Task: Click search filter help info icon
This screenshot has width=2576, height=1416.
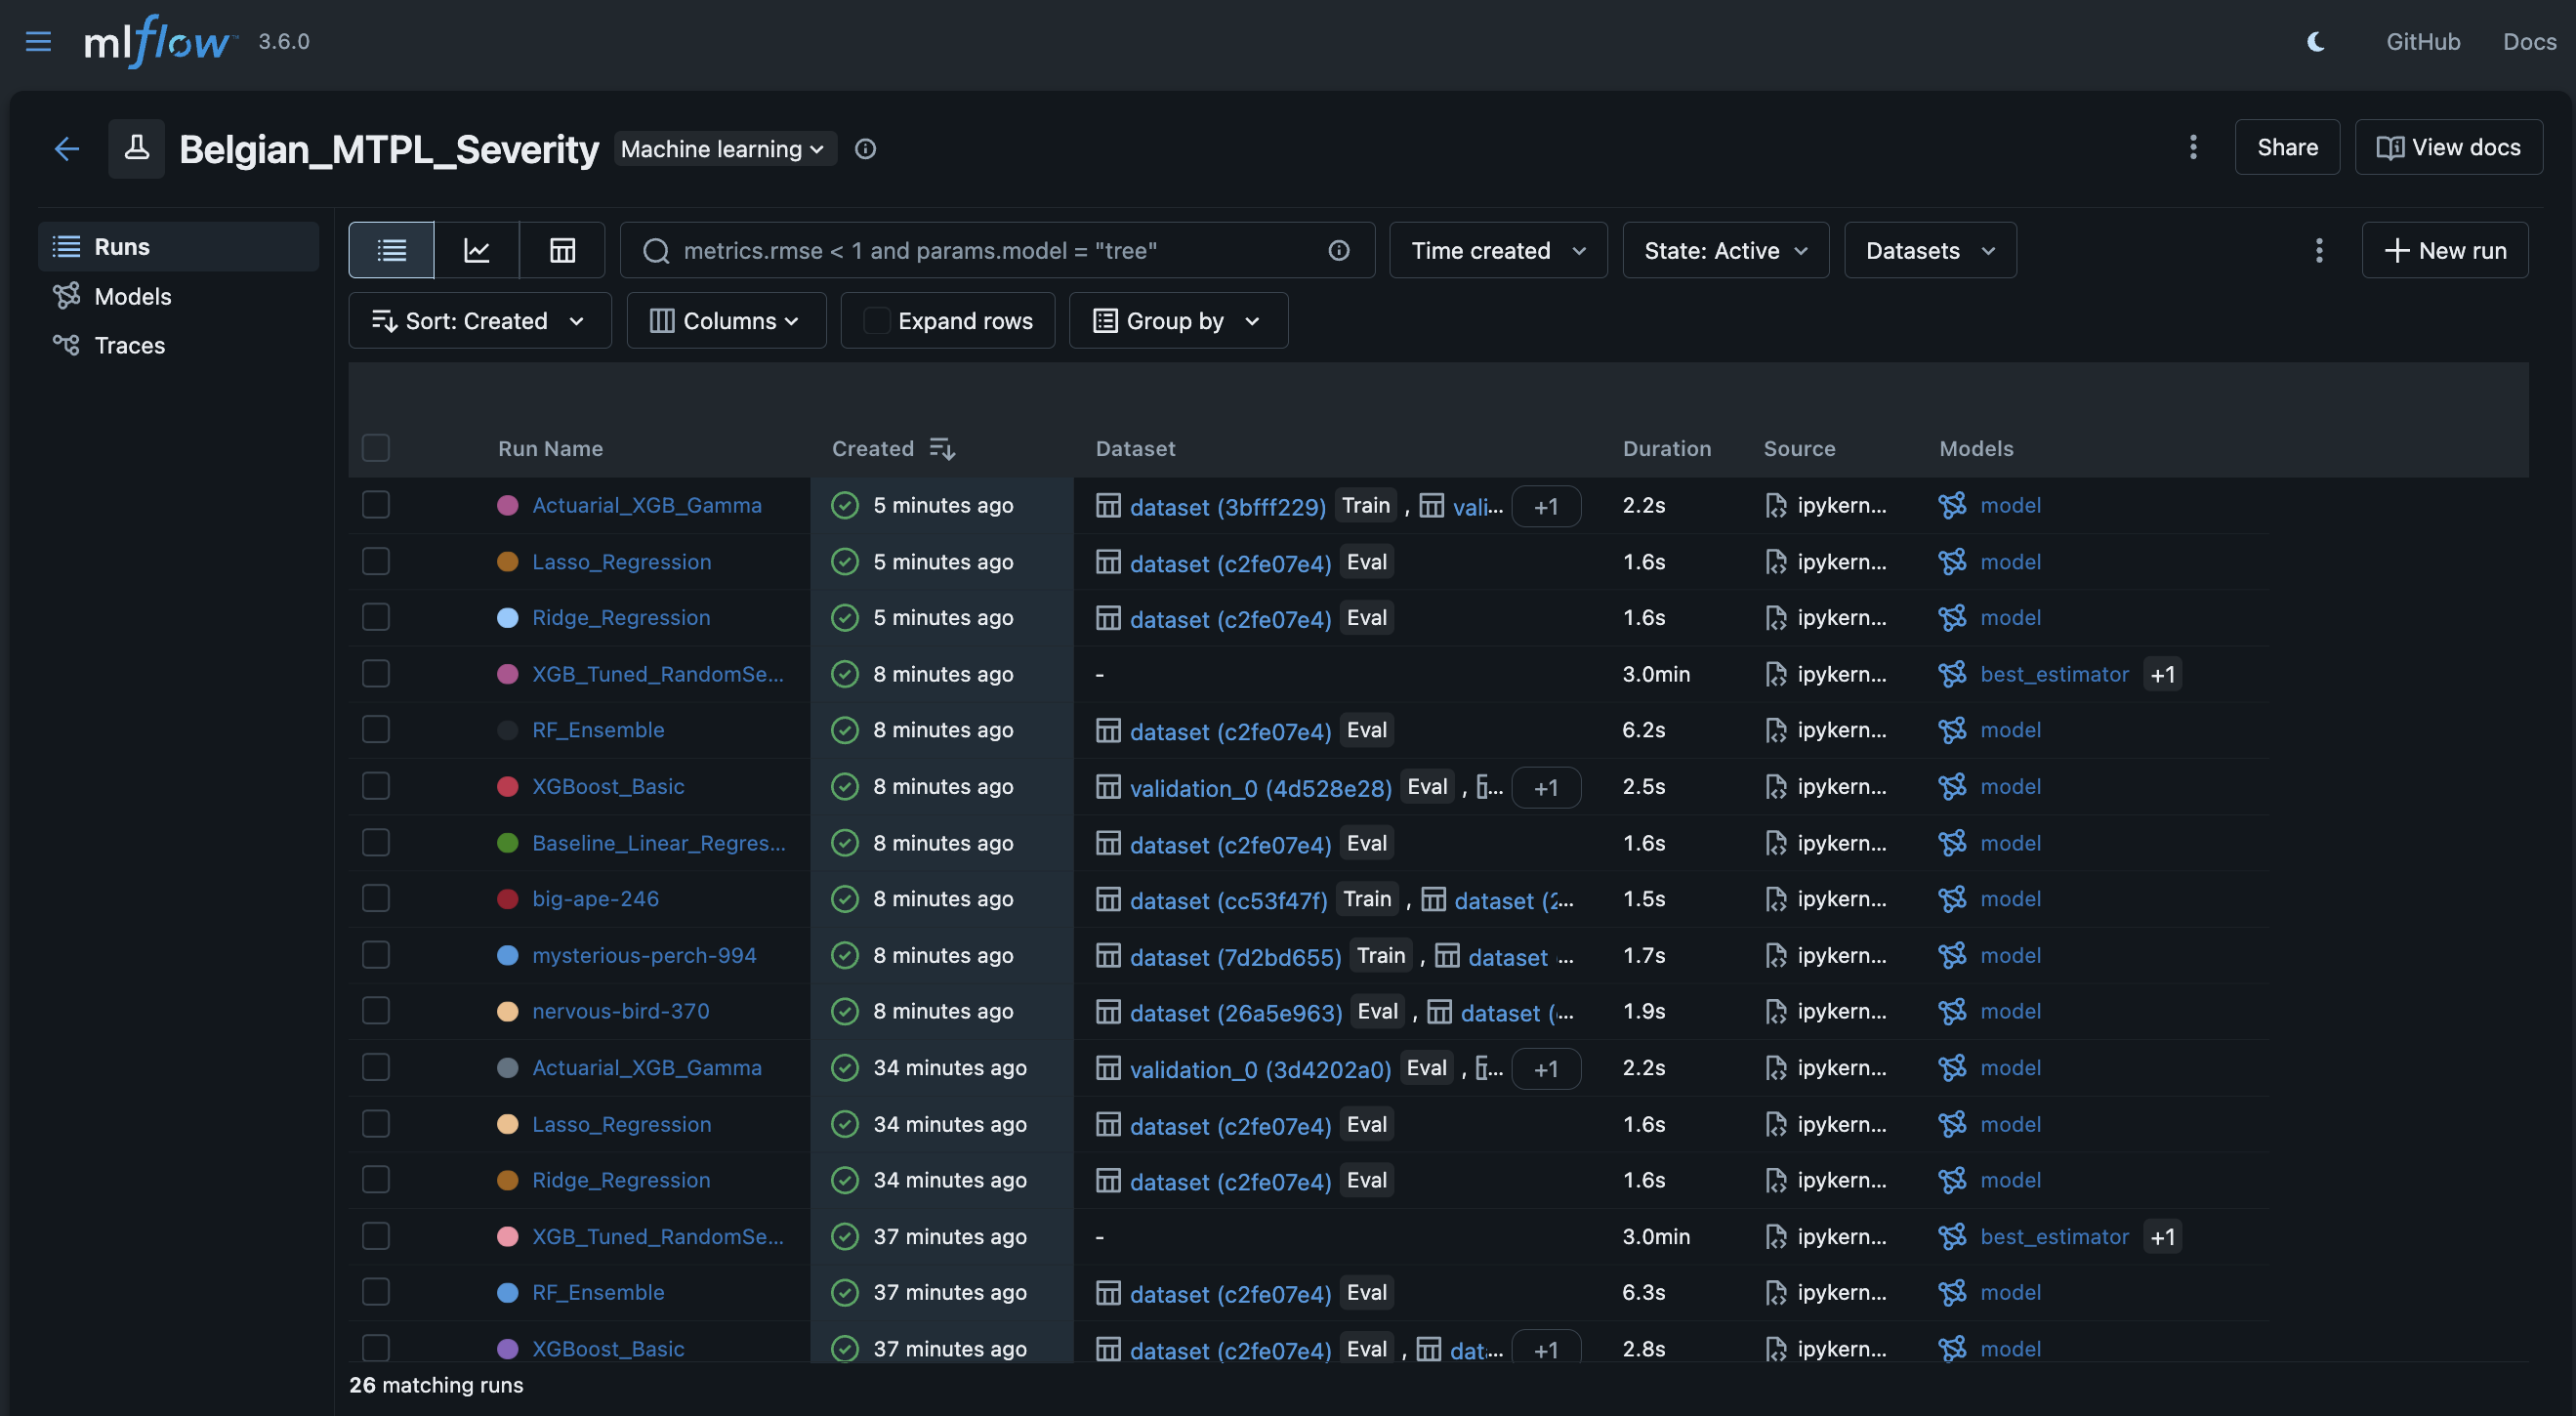Action: pos(1339,250)
